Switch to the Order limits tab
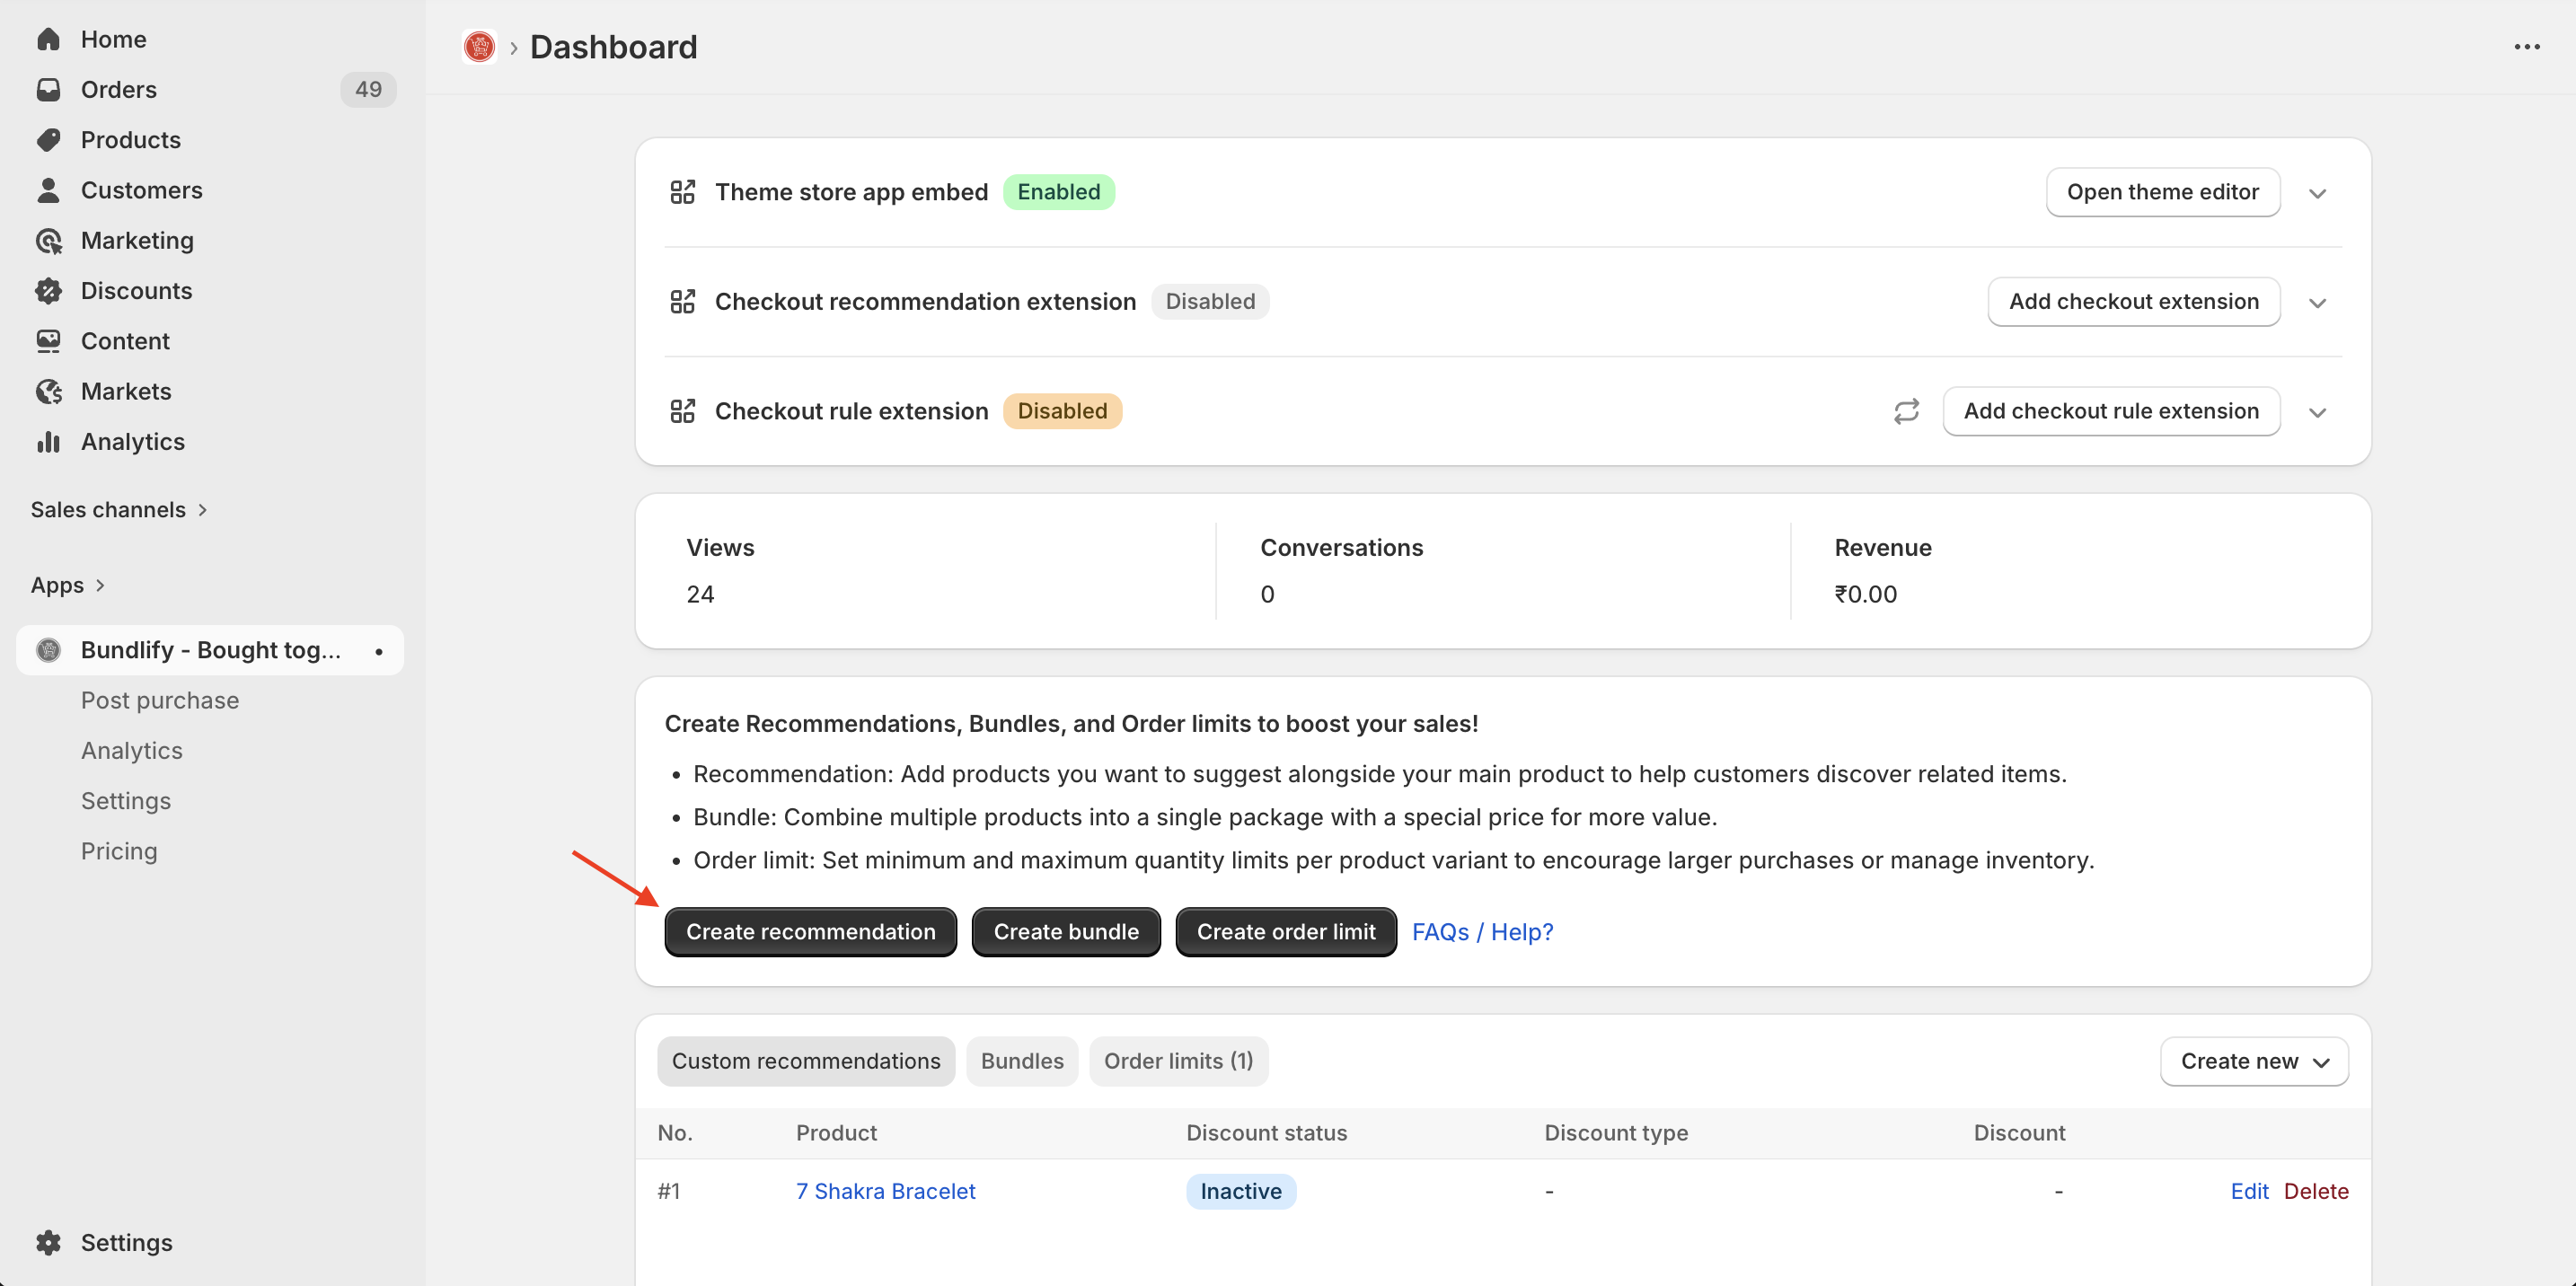 tap(1177, 1061)
